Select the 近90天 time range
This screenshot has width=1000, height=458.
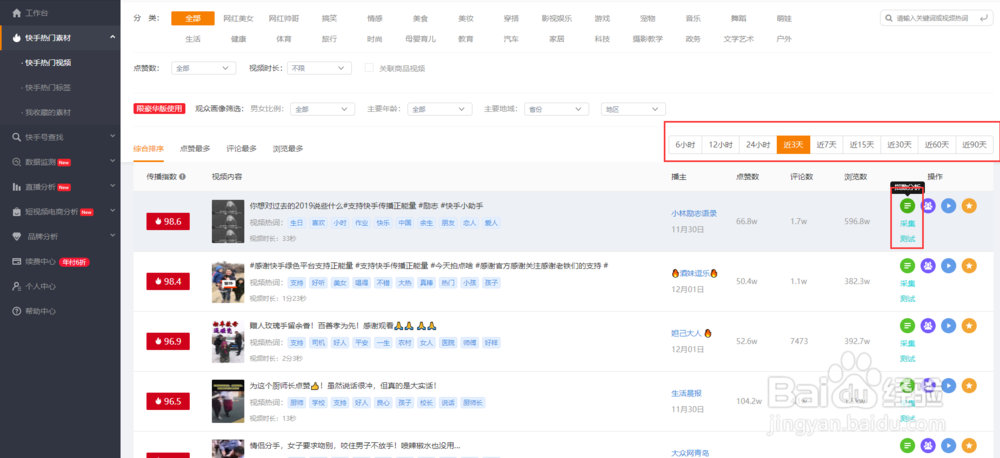[974, 145]
